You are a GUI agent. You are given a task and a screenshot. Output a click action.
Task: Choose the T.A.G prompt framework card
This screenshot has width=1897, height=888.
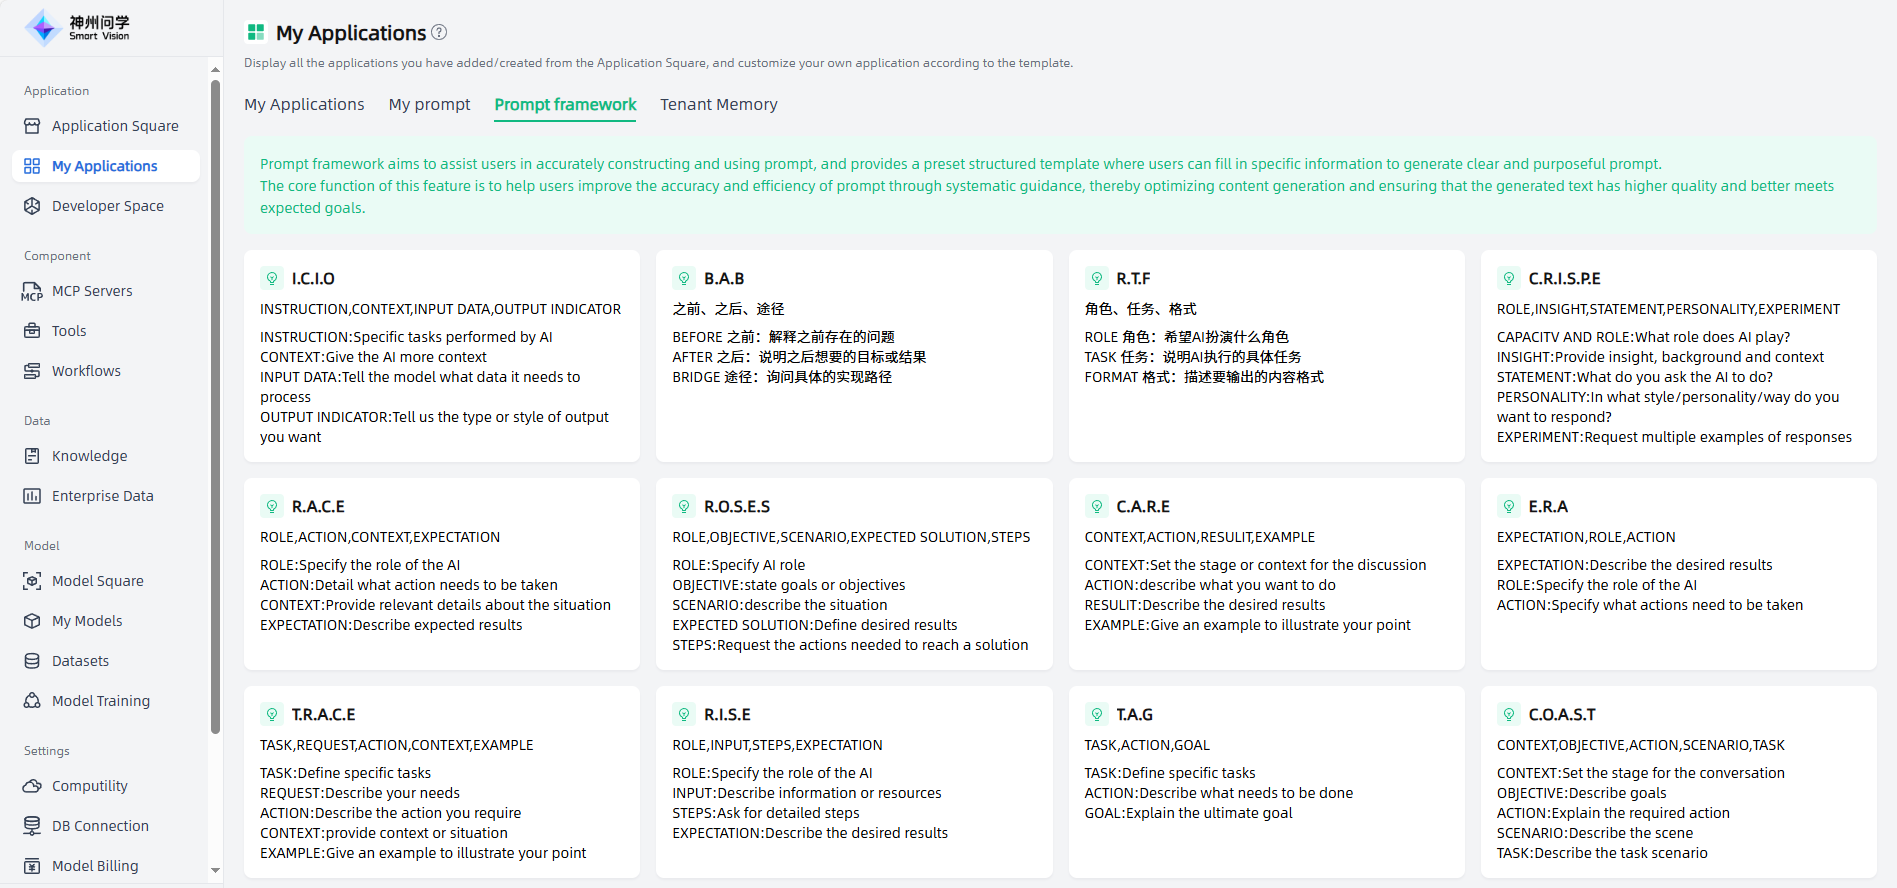(x=1265, y=781)
